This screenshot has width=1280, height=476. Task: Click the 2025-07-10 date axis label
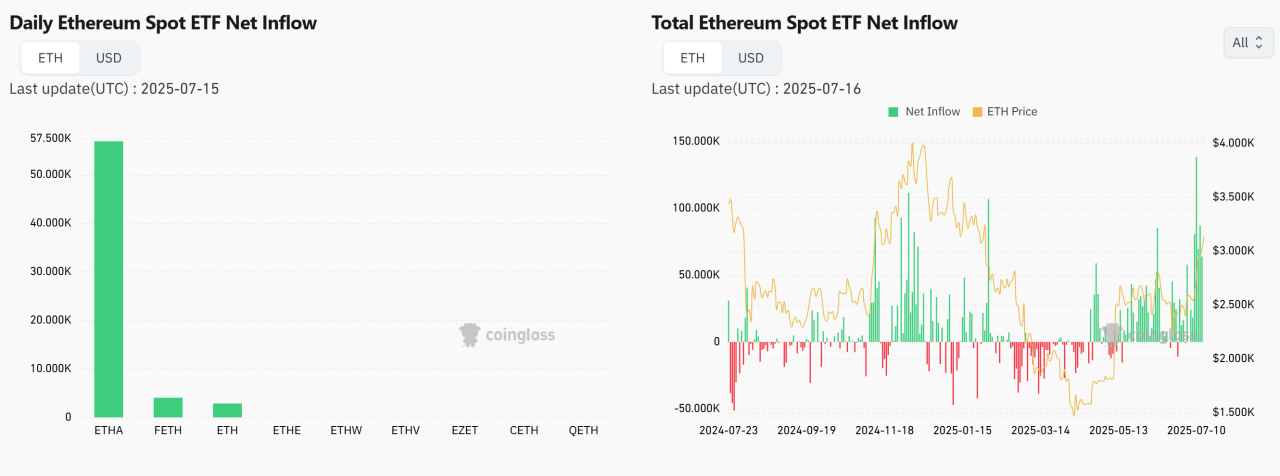click(1199, 431)
